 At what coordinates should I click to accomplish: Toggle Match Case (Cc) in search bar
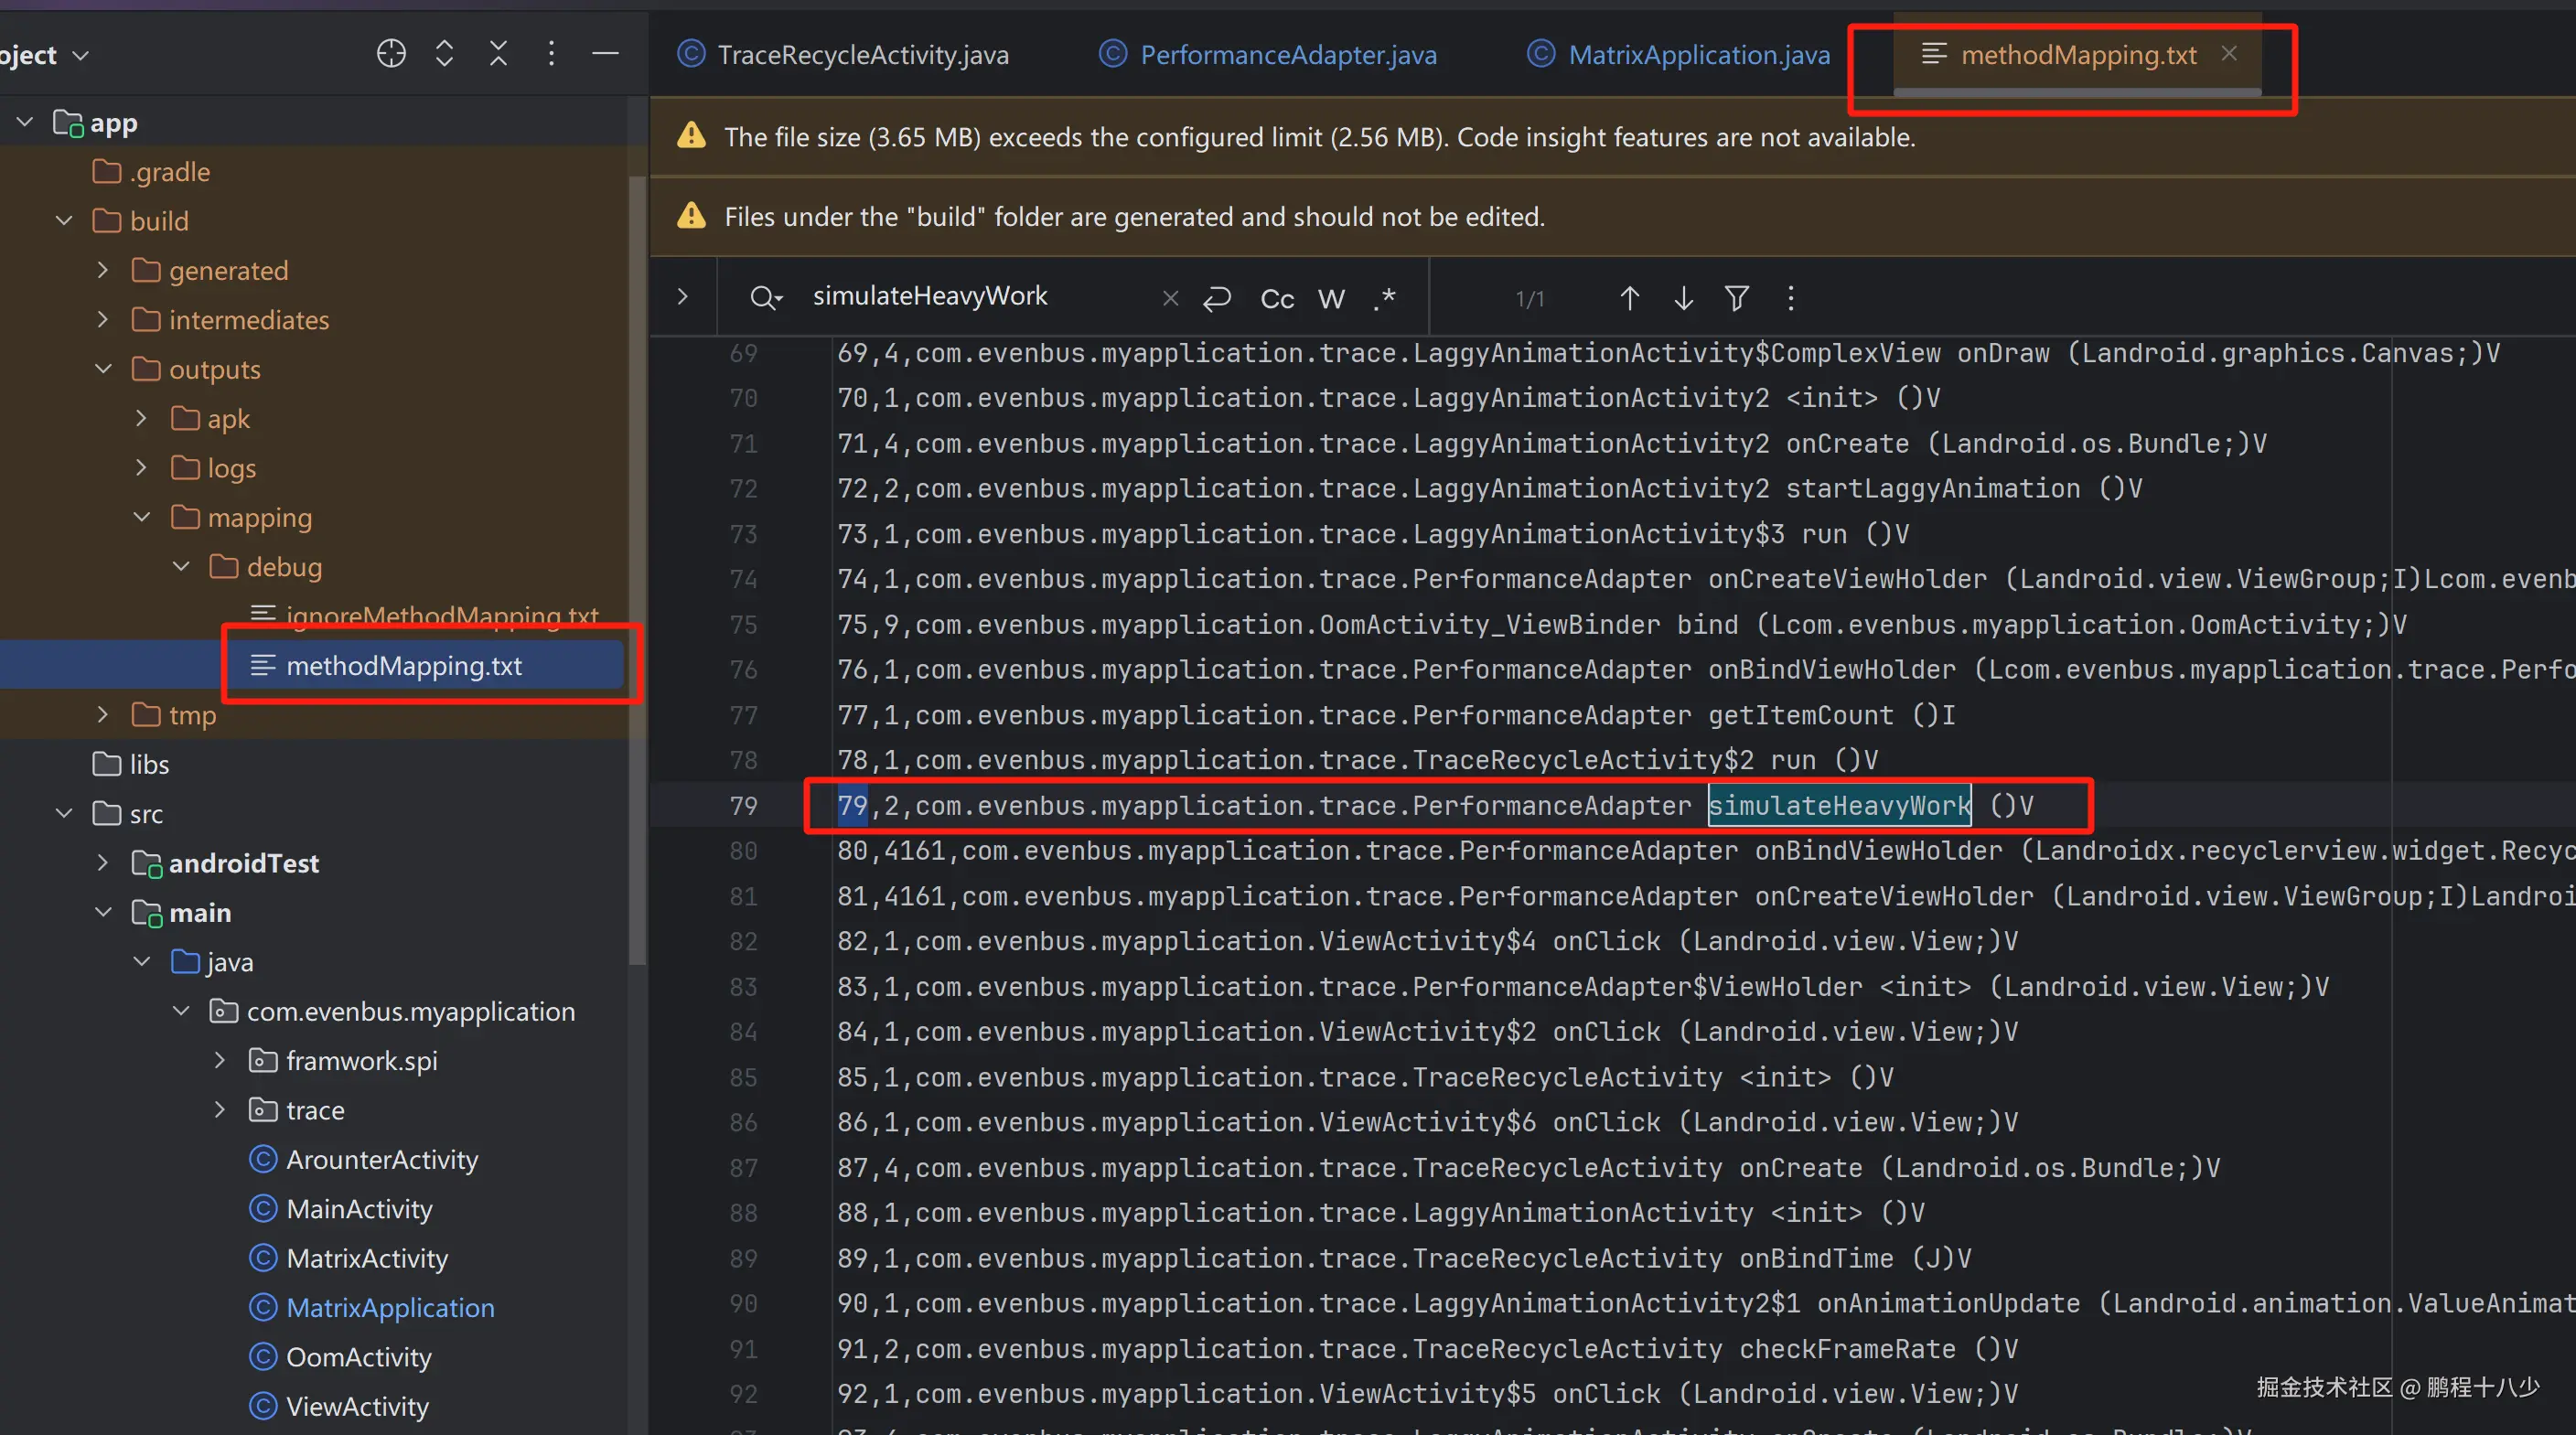[1277, 298]
